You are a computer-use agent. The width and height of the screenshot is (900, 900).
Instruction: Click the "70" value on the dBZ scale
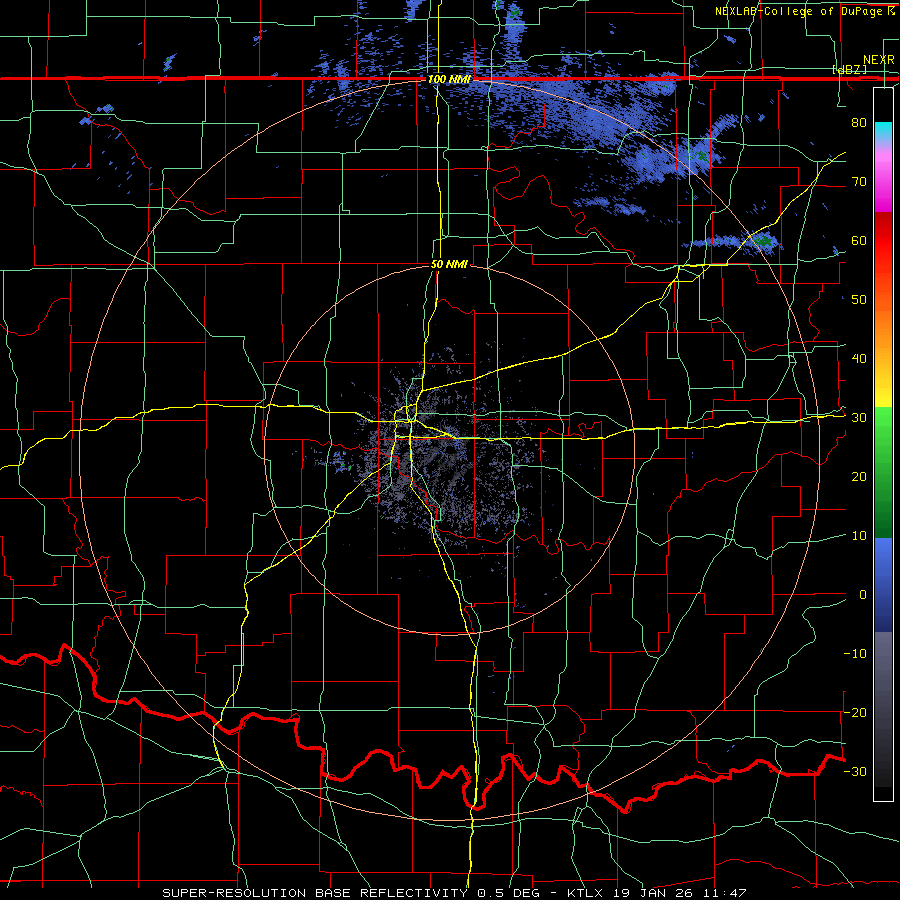click(859, 181)
